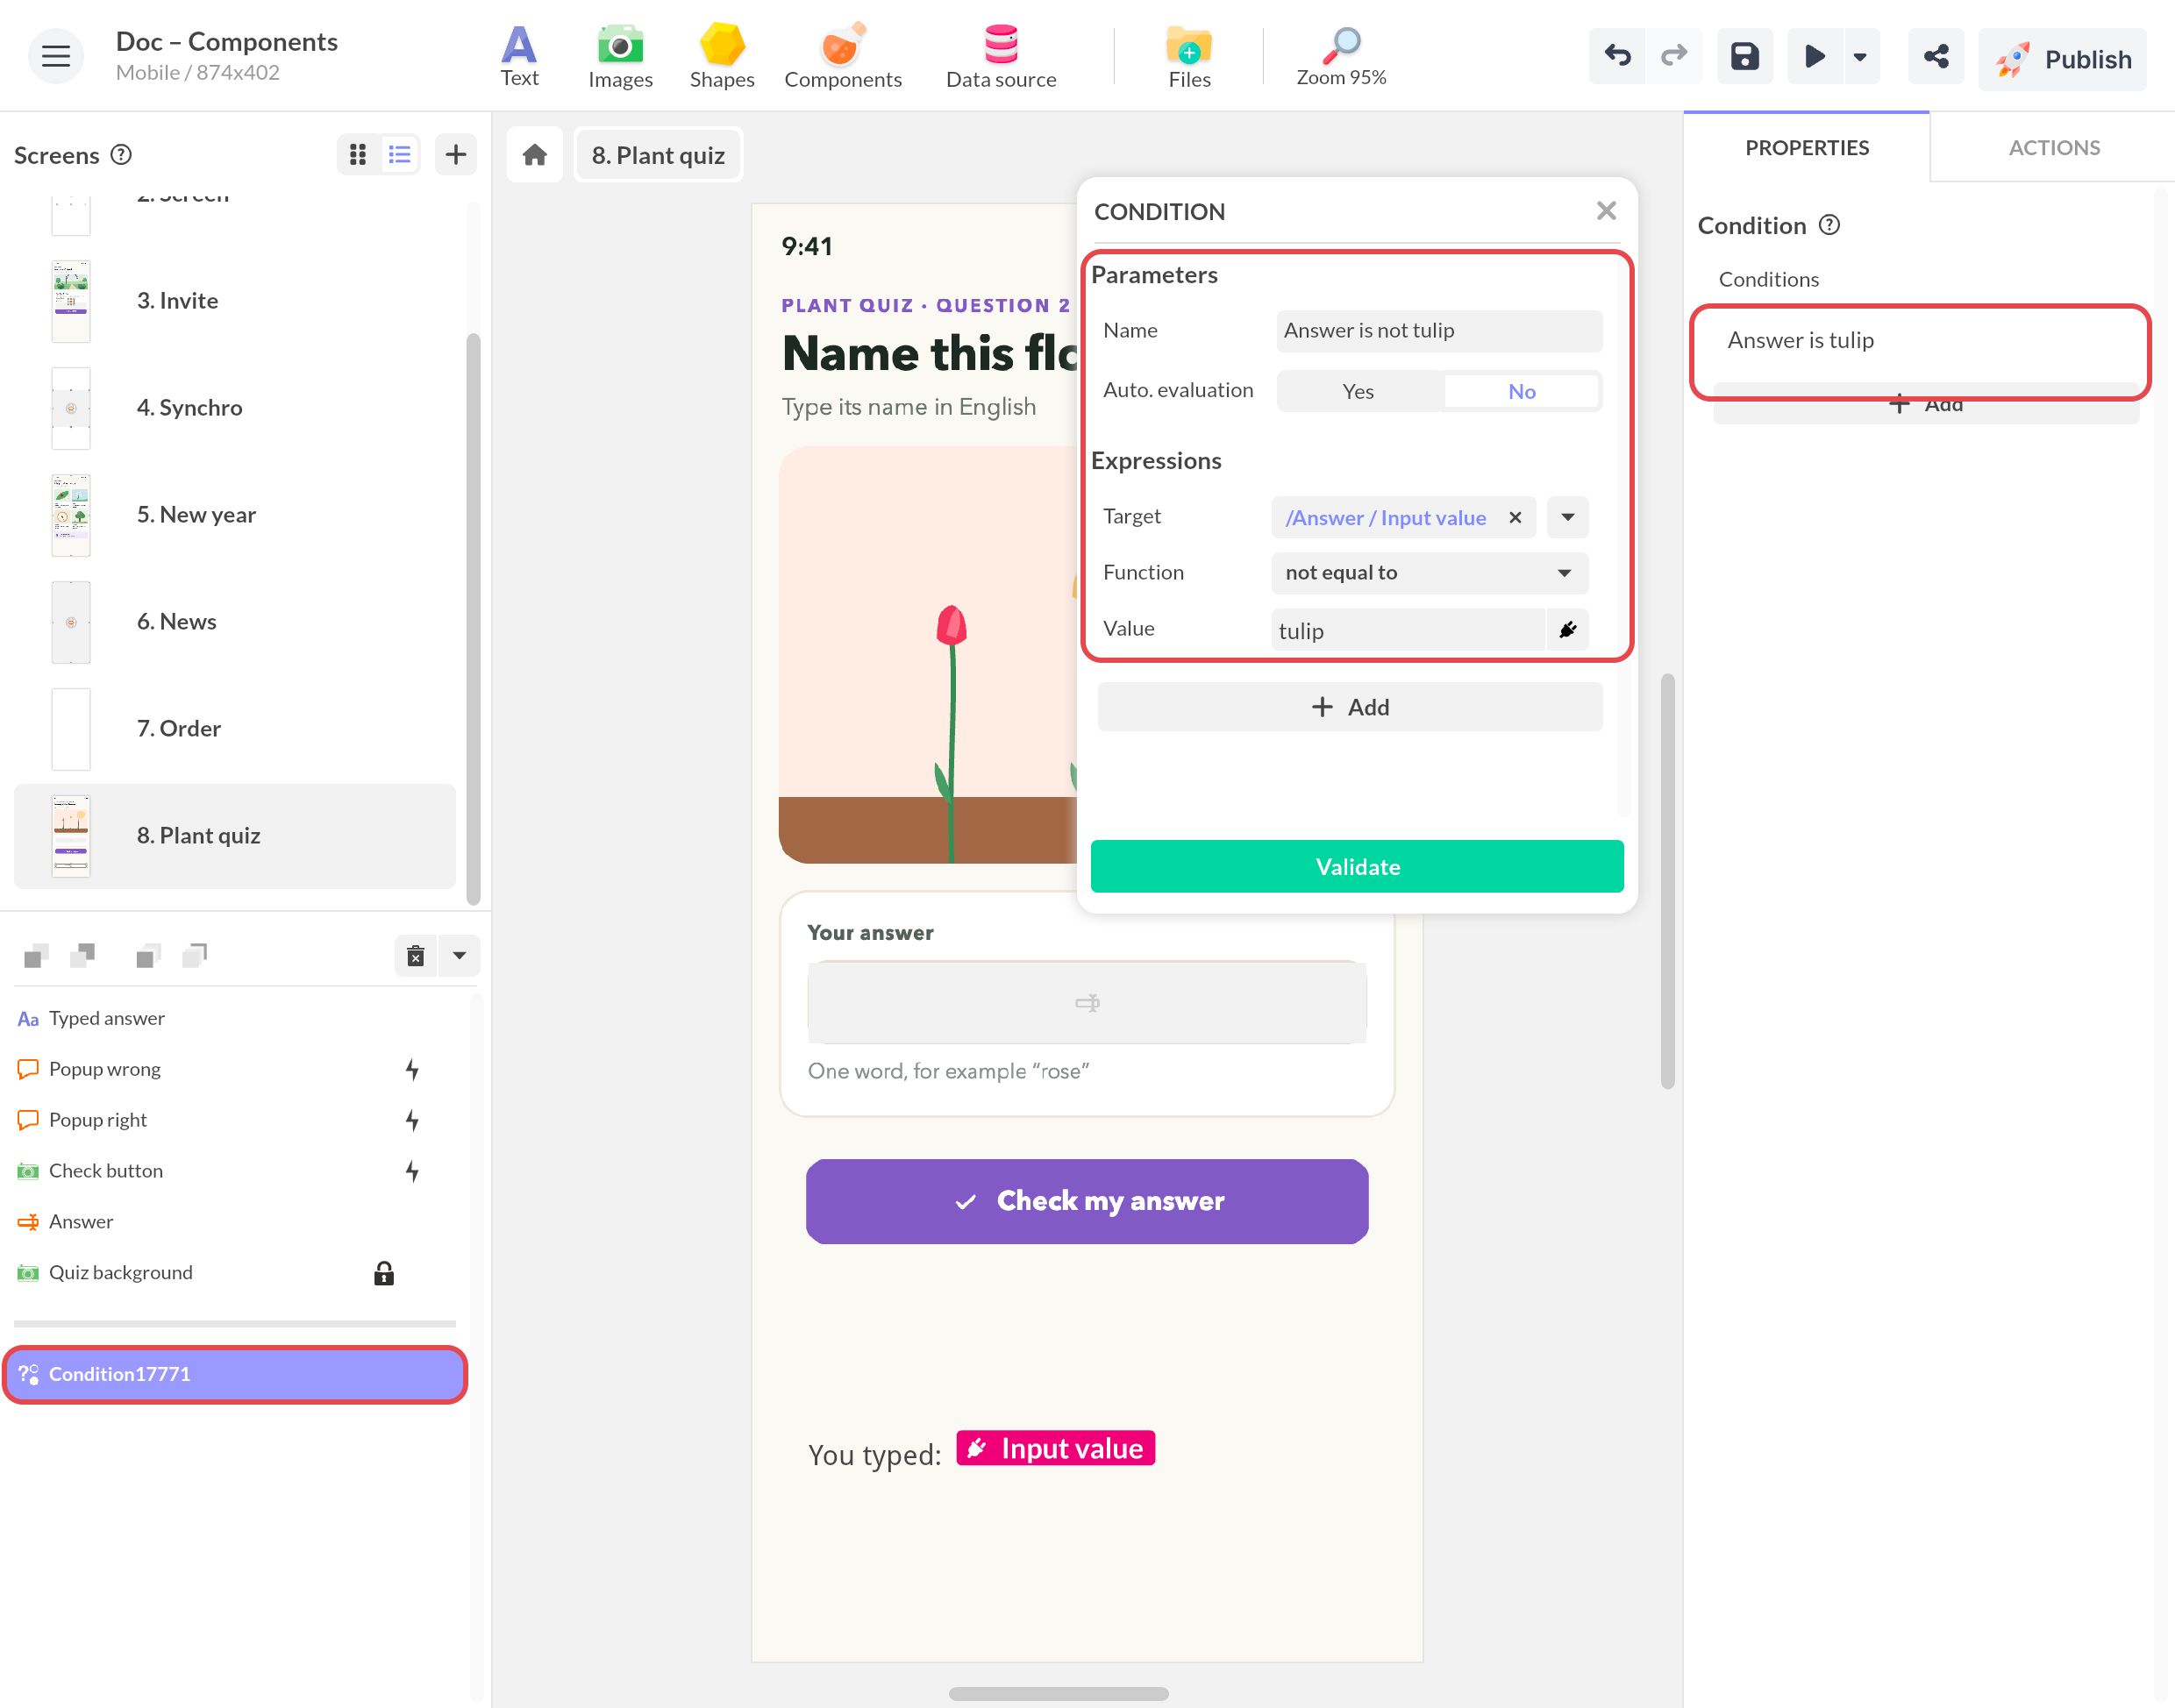Open the Components tool

(842, 56)
